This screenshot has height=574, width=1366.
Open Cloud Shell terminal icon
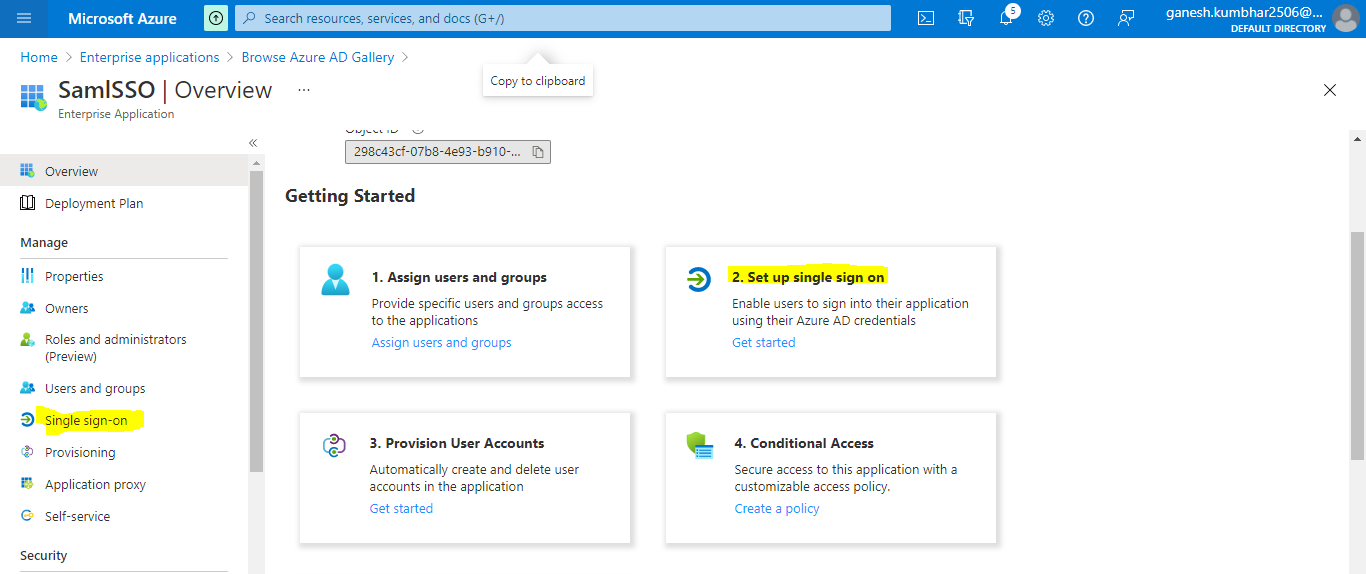(x=926, y=18)
